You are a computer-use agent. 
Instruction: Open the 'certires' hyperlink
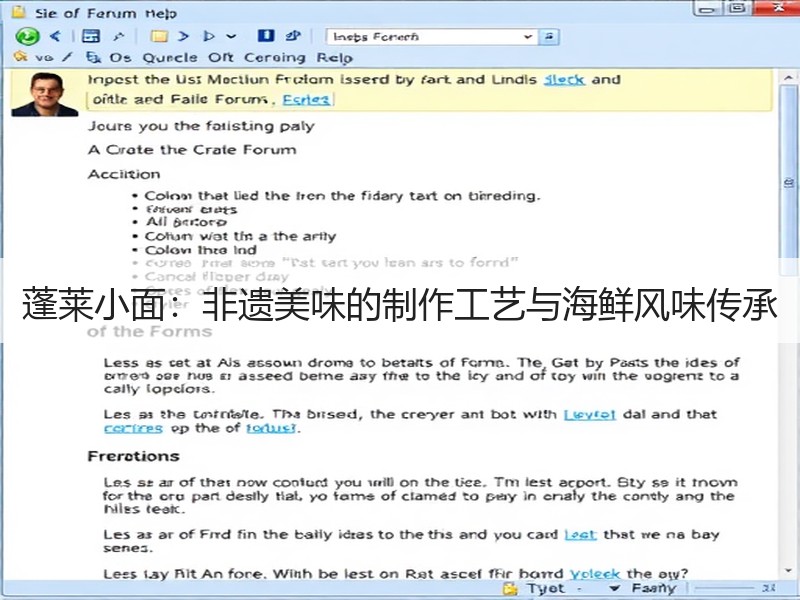pyautogui.click(x=134, y=428)
